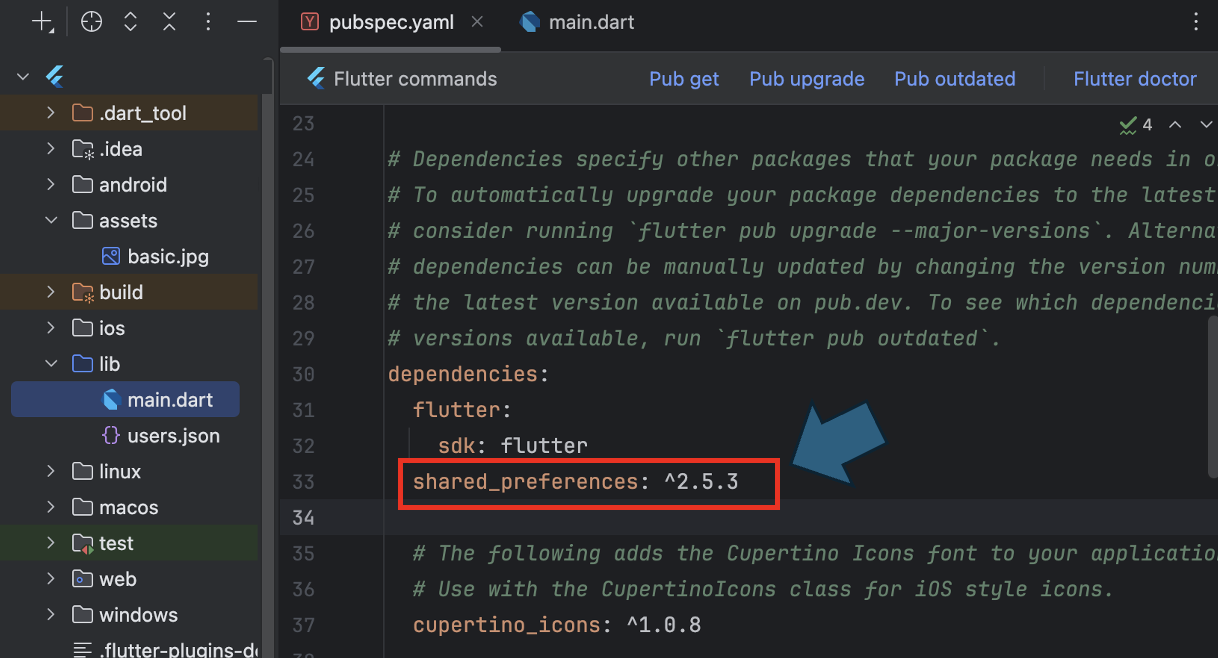The image size is (1218, 658).
Task: Collapse the assets folder
Action: tap(51, 221)
